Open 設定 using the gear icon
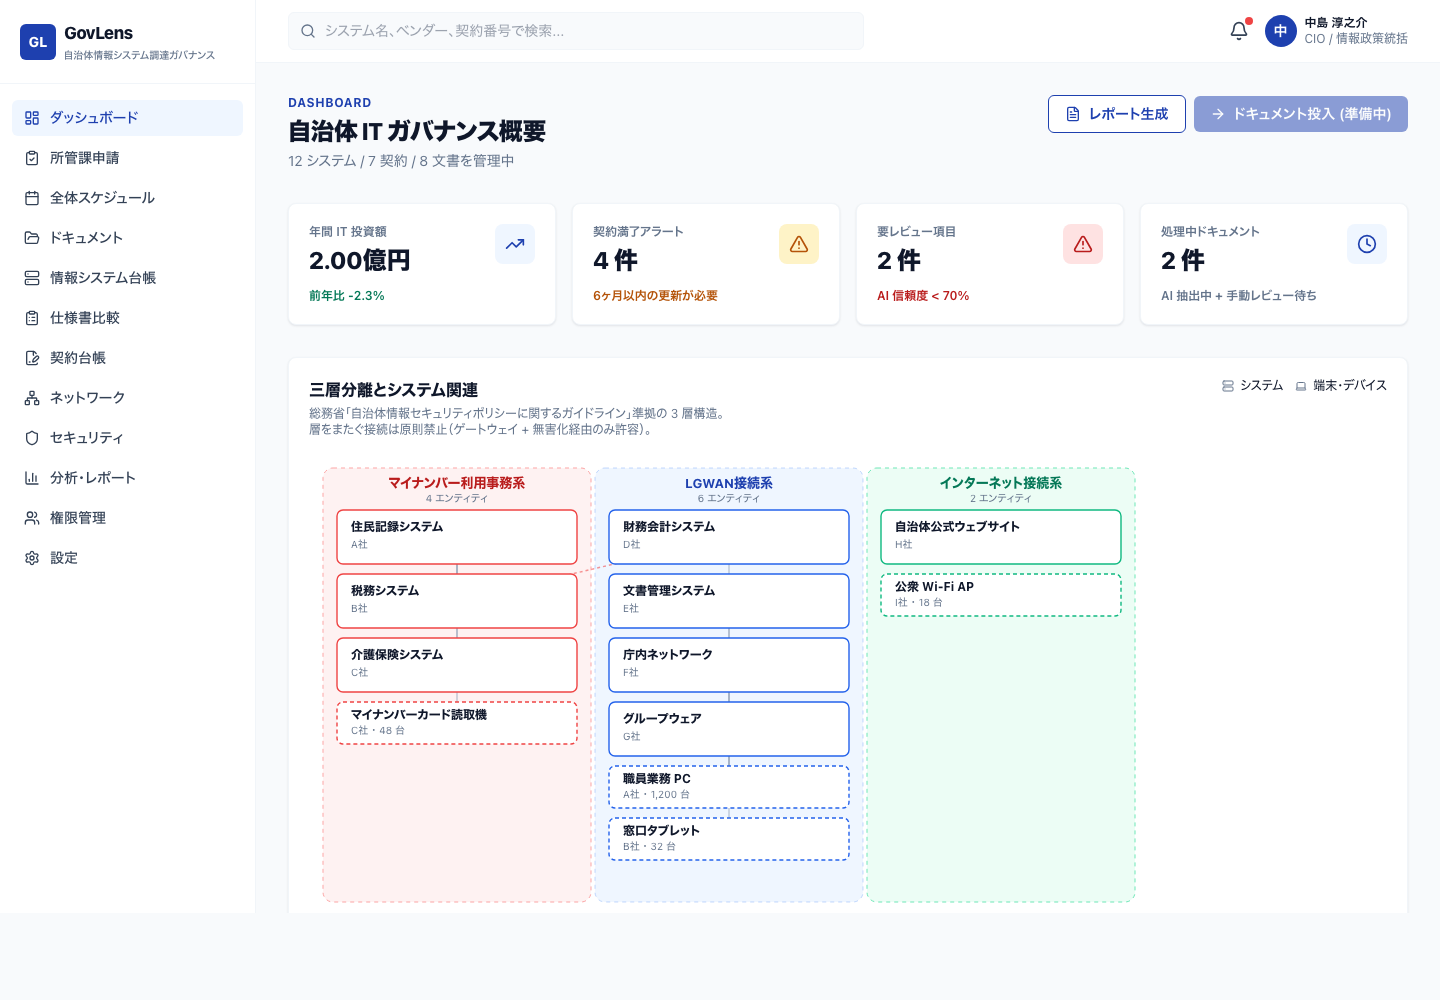The image size is (1440, 1000). [31, 558]
